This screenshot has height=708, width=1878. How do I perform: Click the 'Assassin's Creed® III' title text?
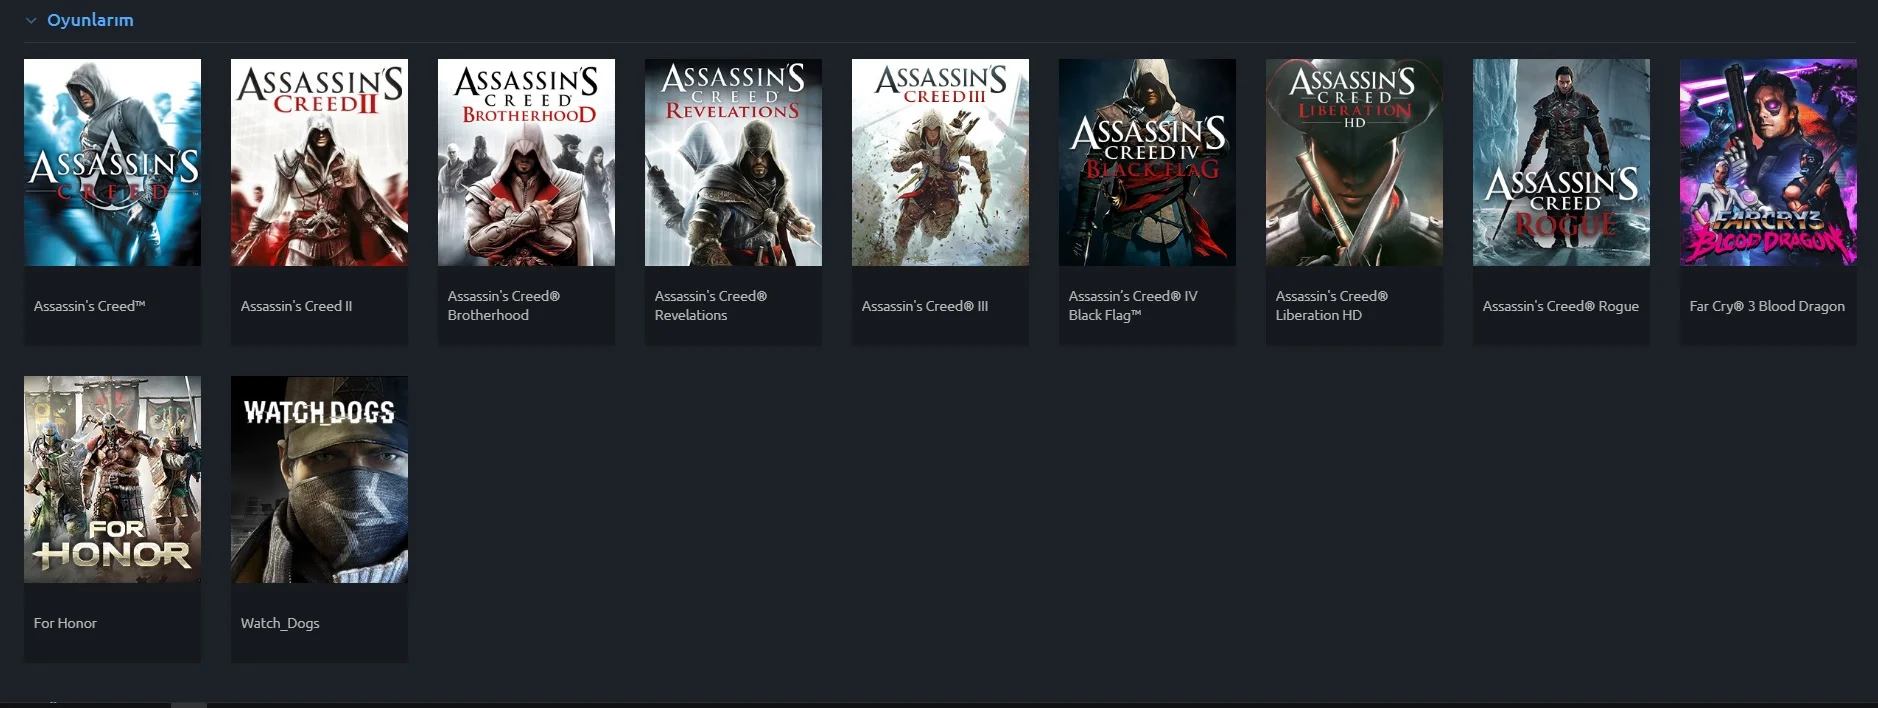pos(924,306)
